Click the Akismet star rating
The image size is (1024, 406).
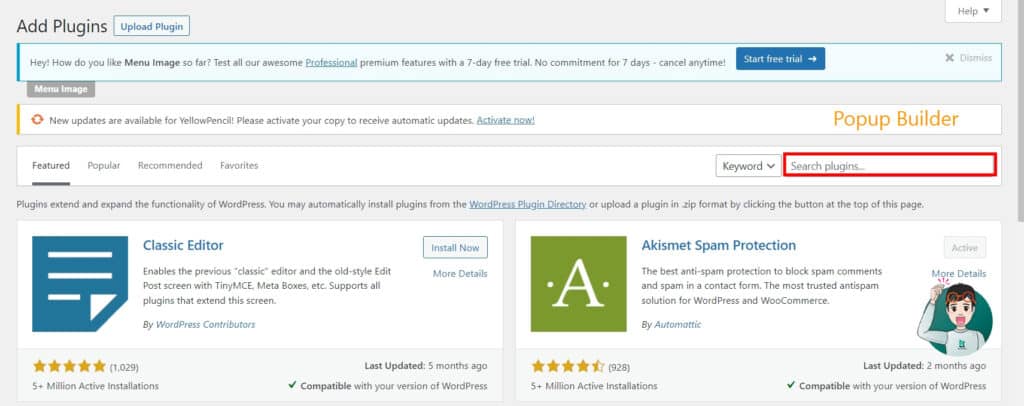[x=568, y=366]
